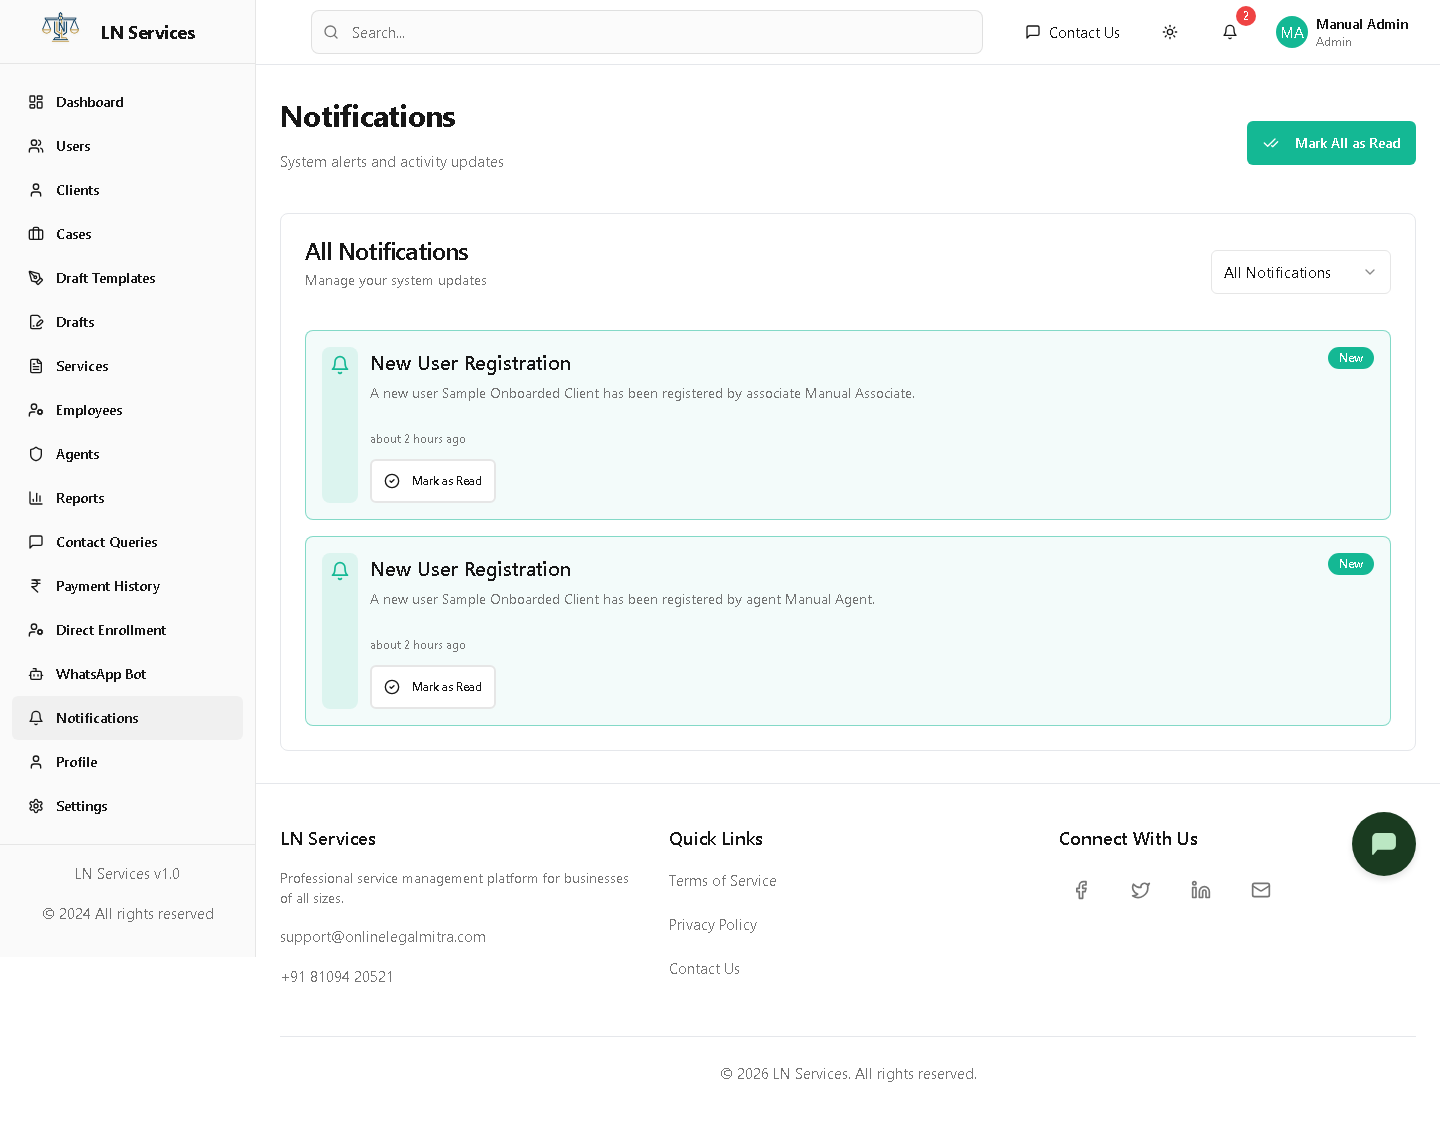Click the Reports bar chart icon

click(36, 498)
